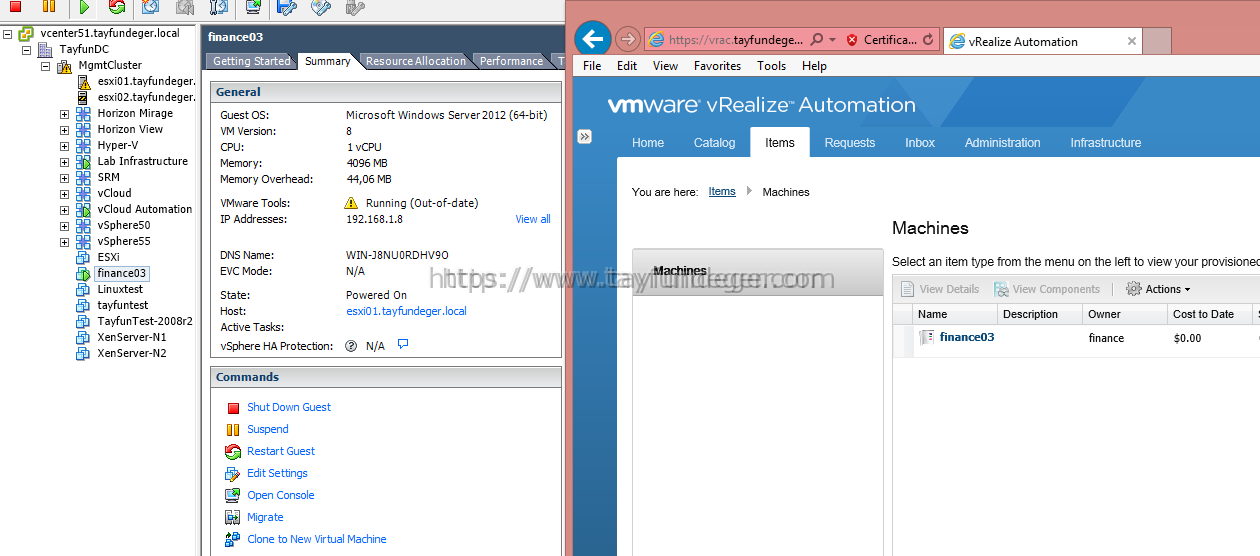Open Snapshot Manager toolbar icon
Viewport: 1260px width, 556px height.
point(218,7)
